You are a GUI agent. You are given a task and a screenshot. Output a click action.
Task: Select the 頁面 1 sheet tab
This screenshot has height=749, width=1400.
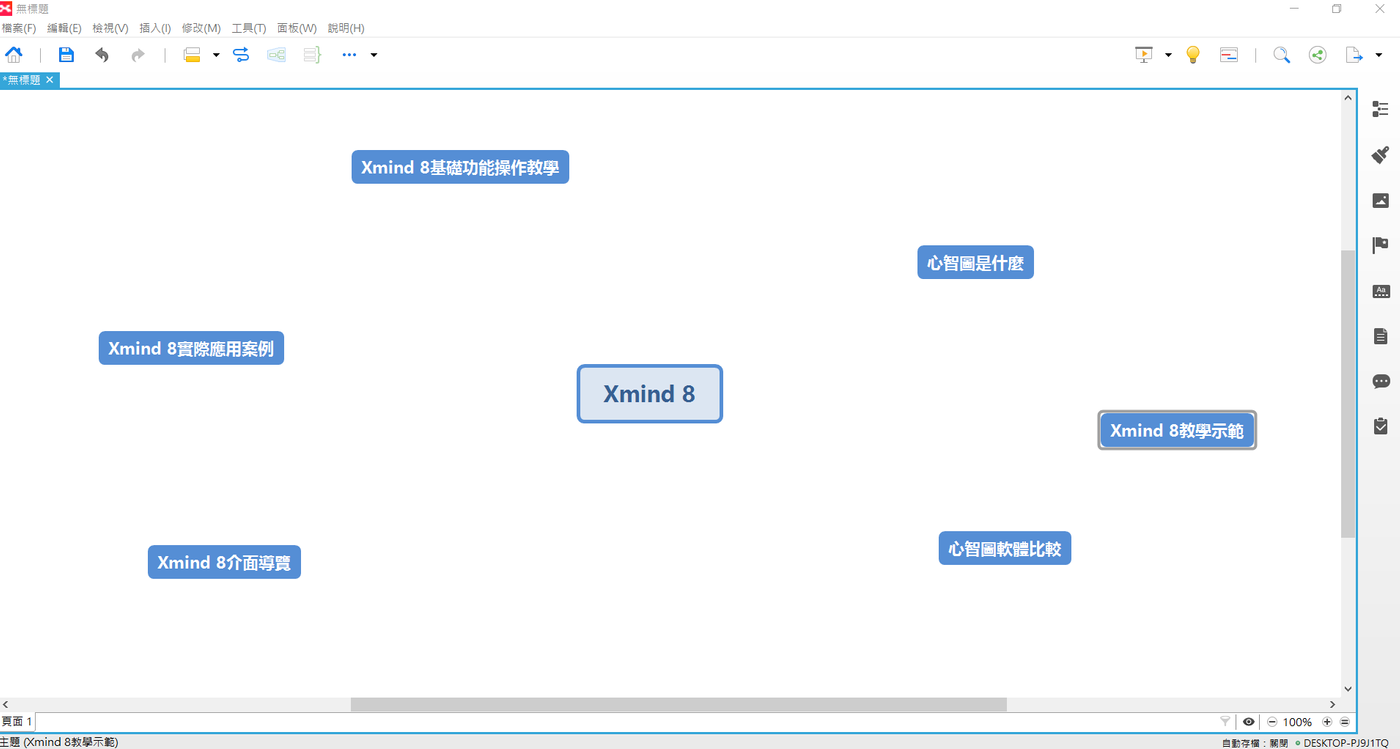pos(17,721)
